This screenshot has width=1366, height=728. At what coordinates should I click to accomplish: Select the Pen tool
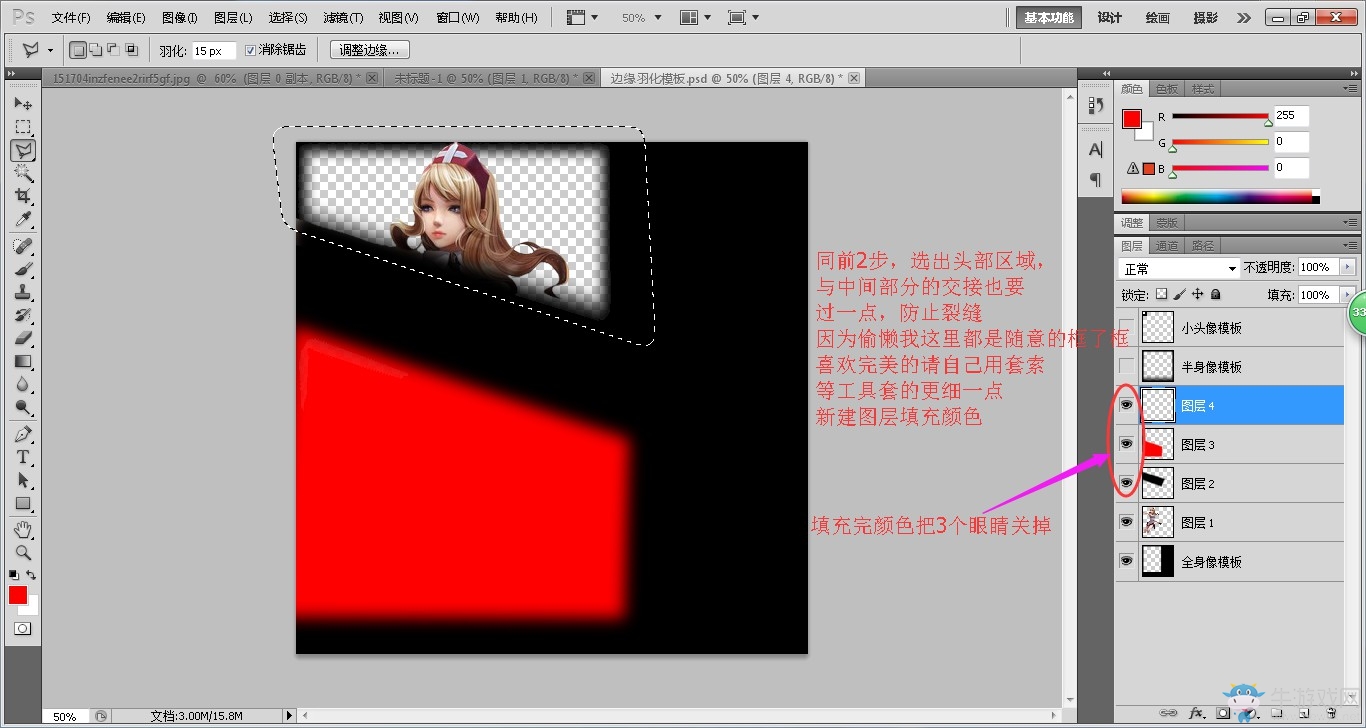click(23, 434)
